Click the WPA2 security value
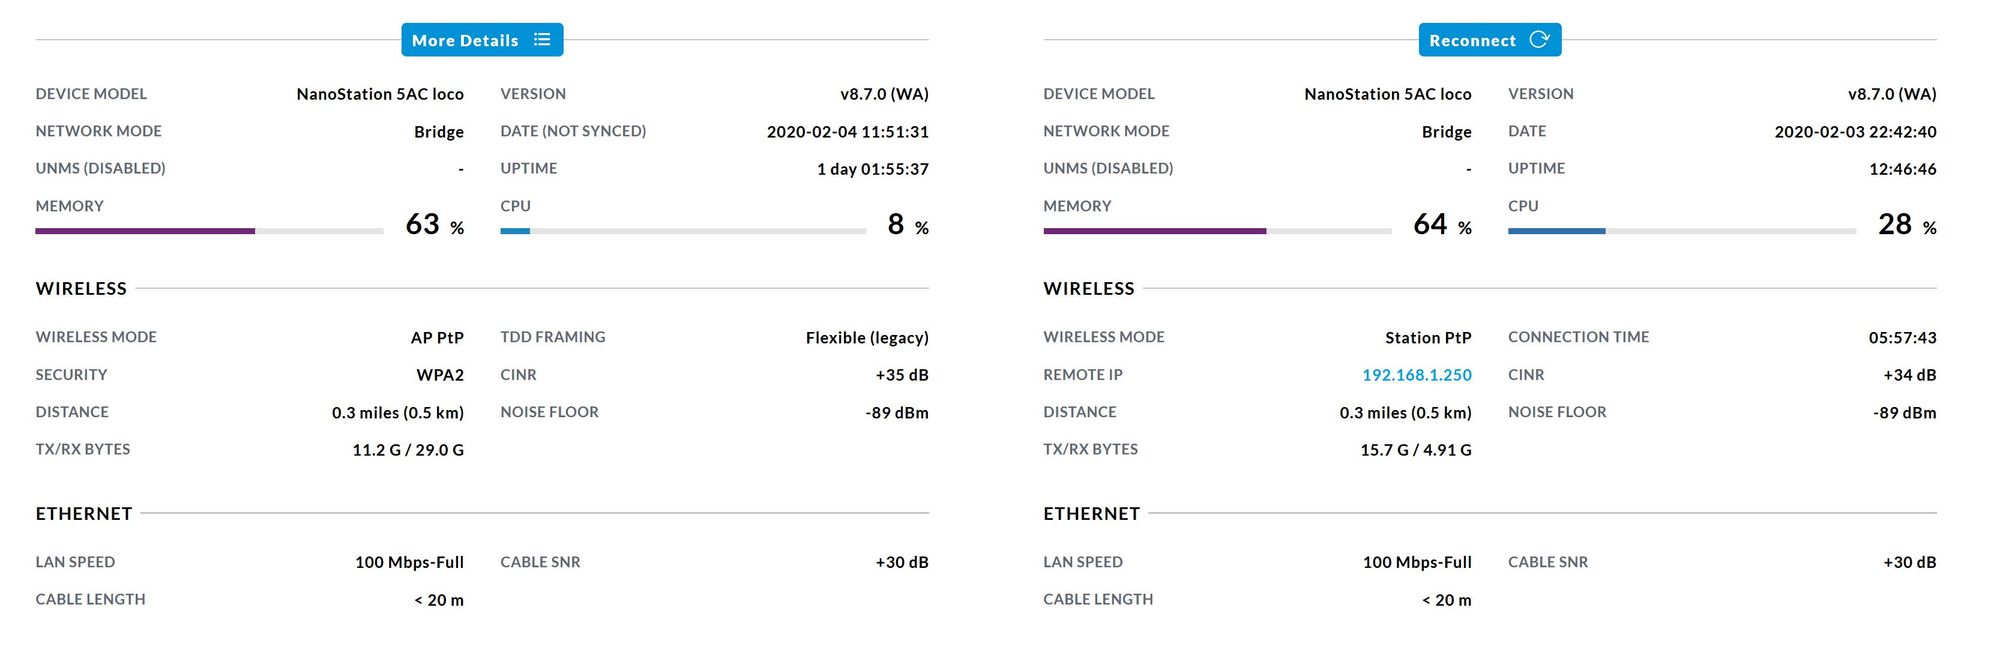 pos(440,375)
